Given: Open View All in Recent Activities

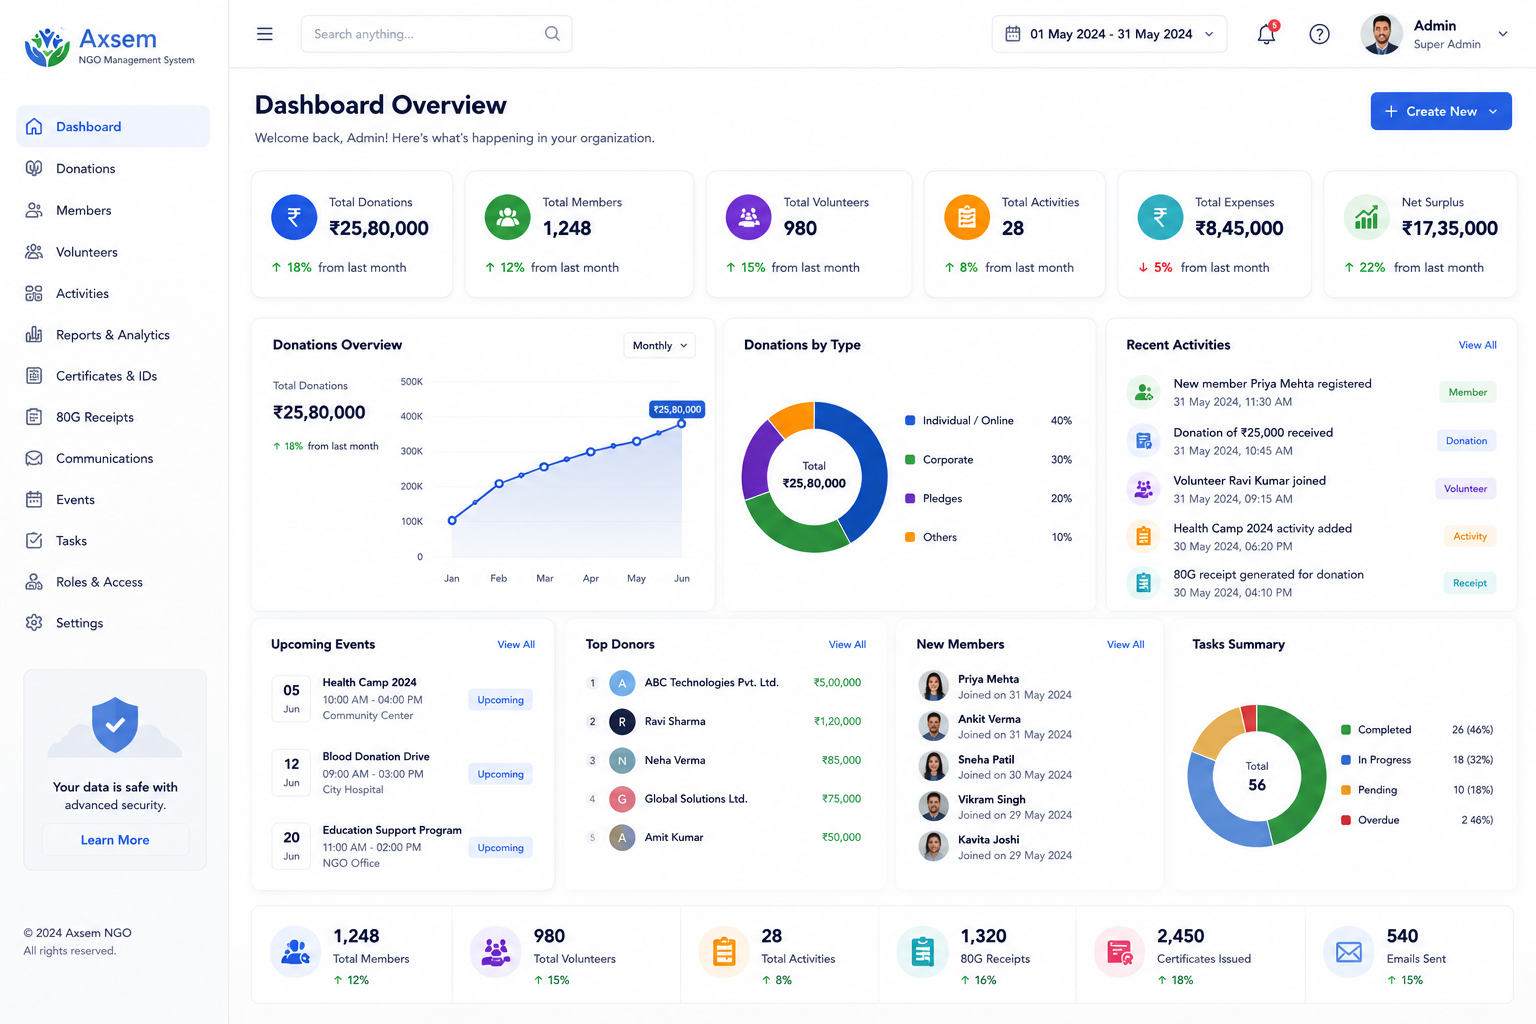Looking at the screenshot, I should click(1477, 345).
